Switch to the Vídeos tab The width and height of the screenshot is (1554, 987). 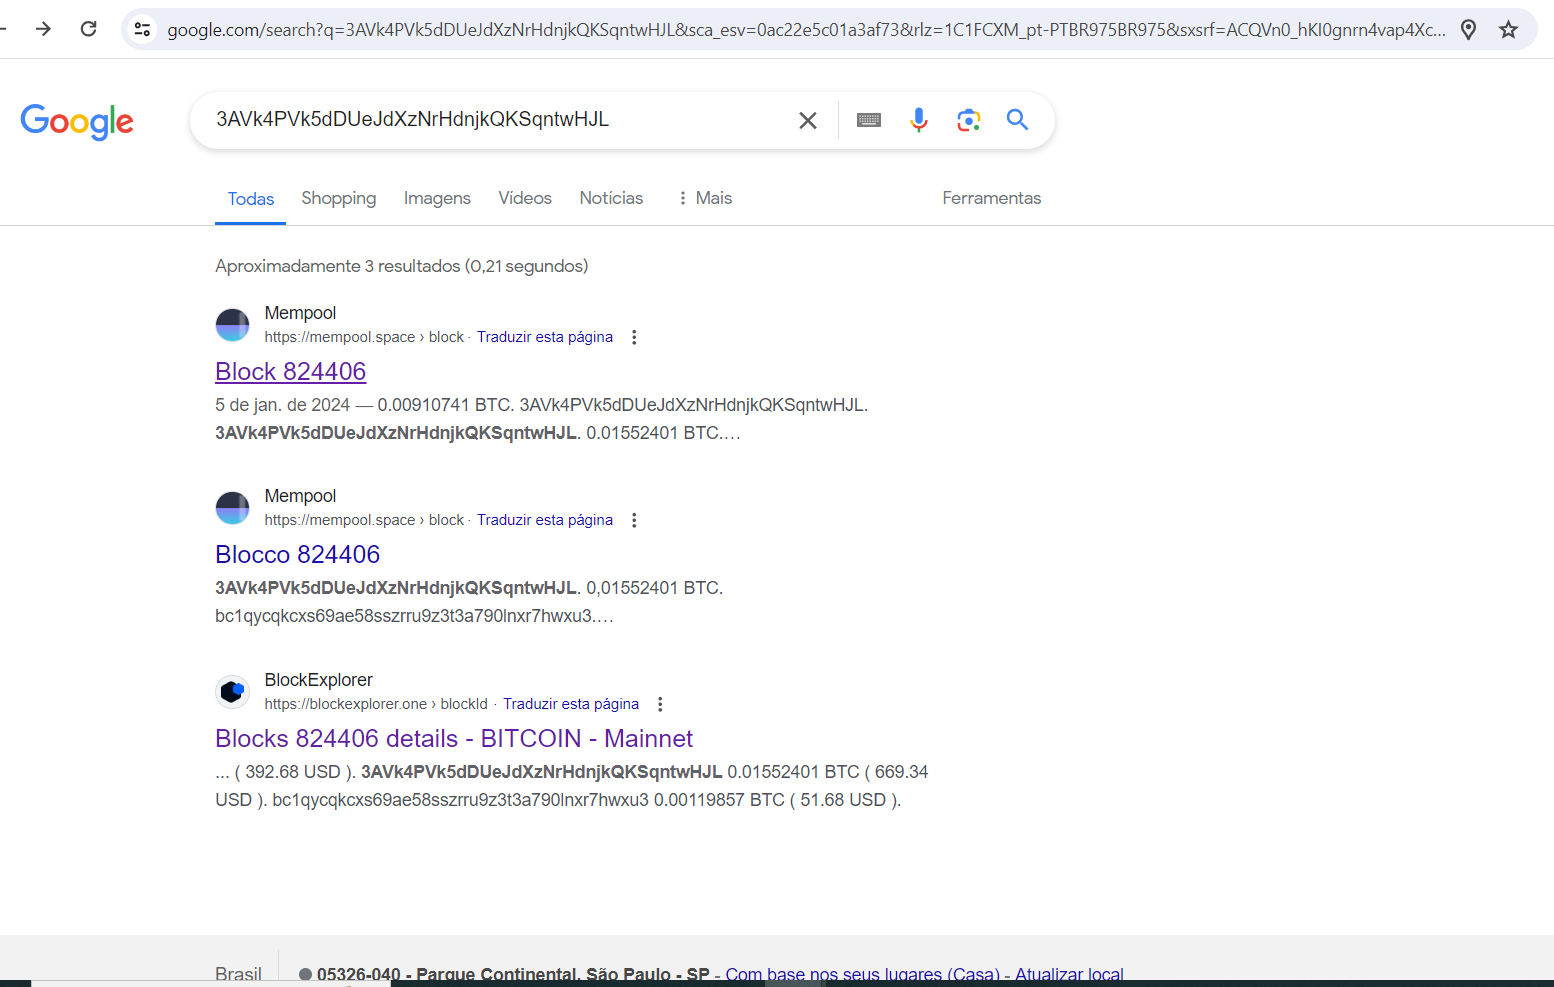coord(525,198)
